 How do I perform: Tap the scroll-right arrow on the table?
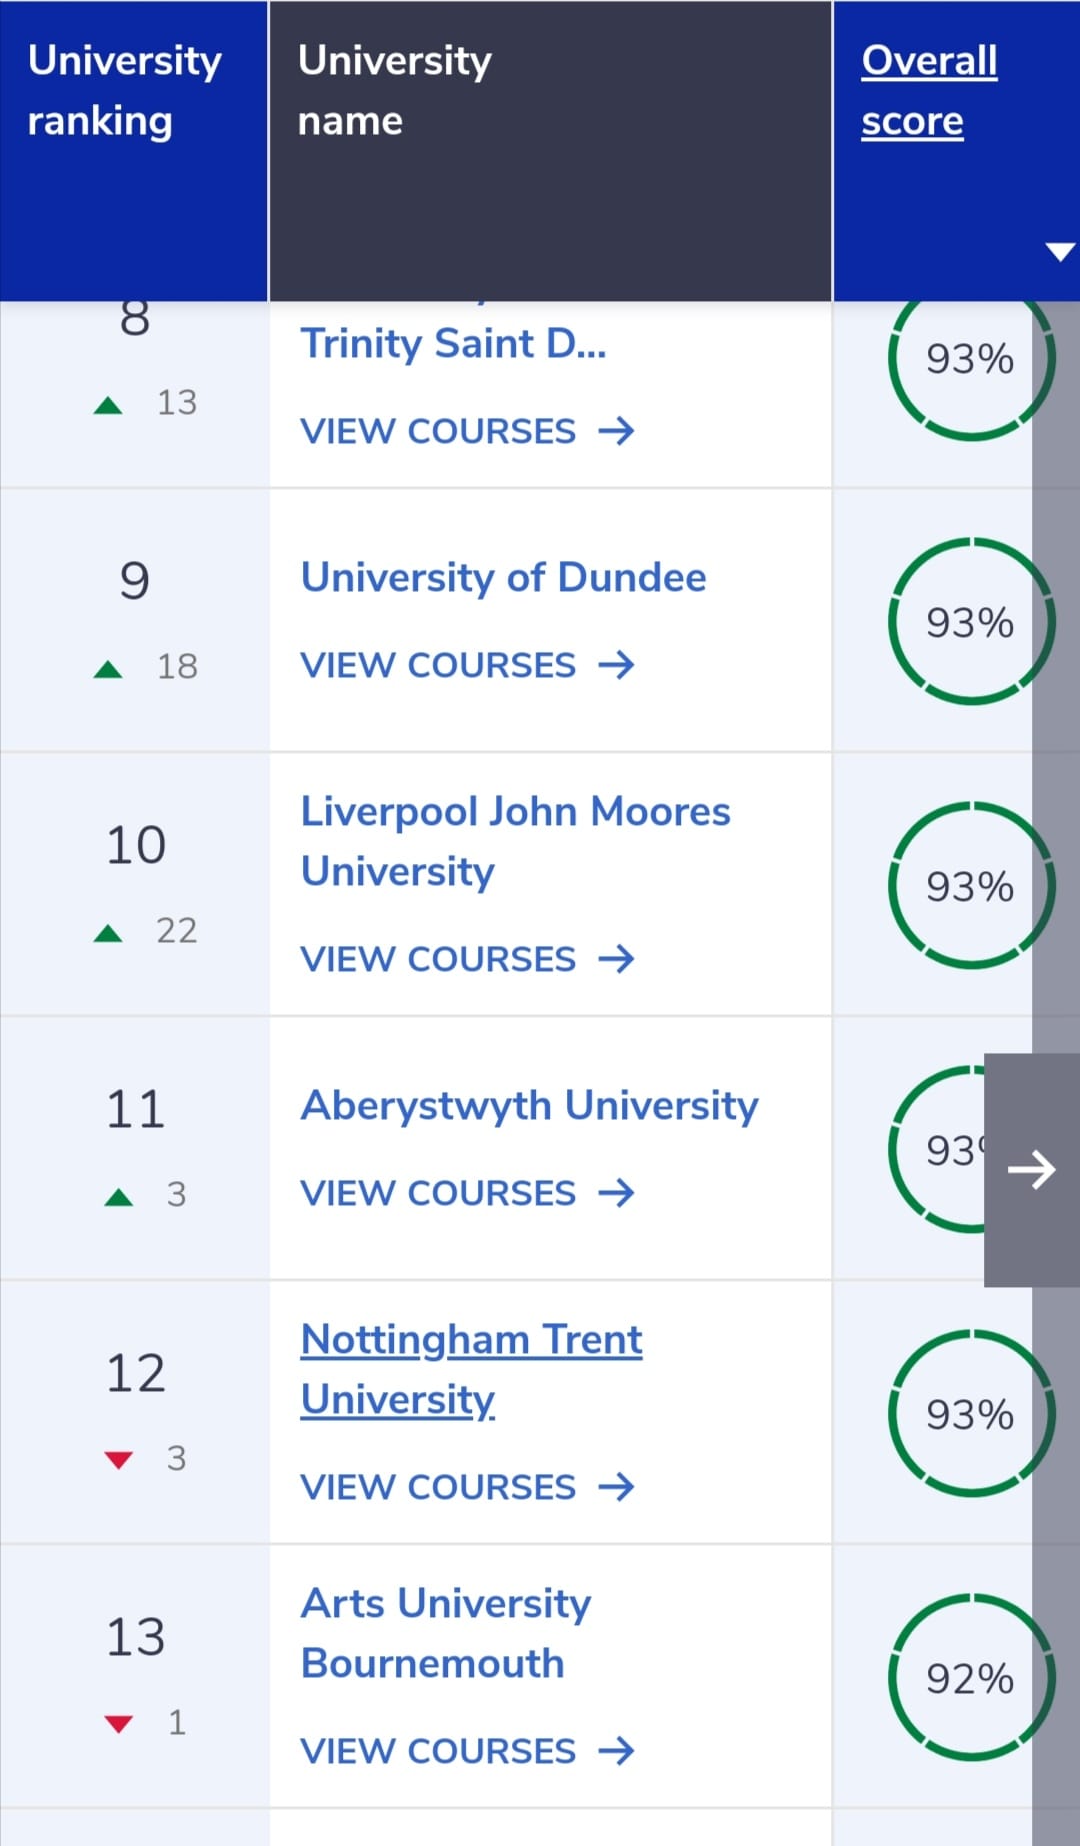click(1031, 1169)
